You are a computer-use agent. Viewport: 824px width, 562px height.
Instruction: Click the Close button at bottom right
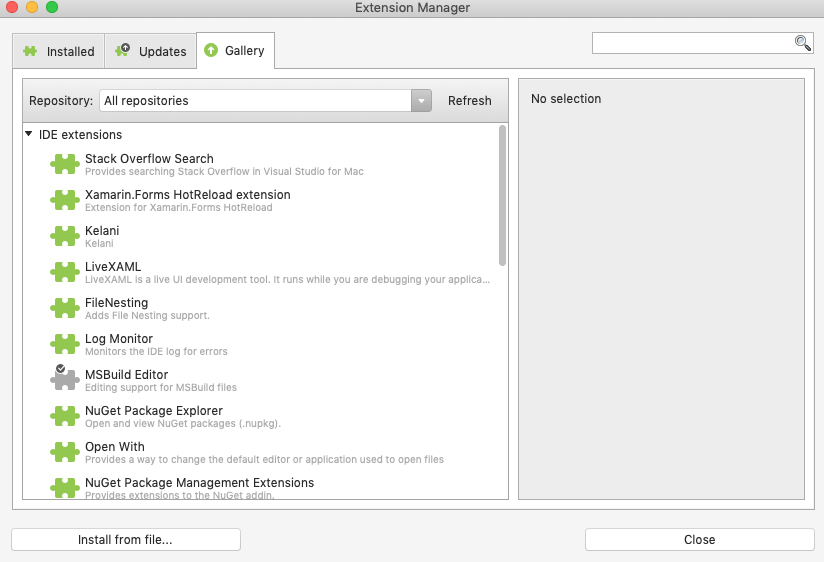click(699, 540)
